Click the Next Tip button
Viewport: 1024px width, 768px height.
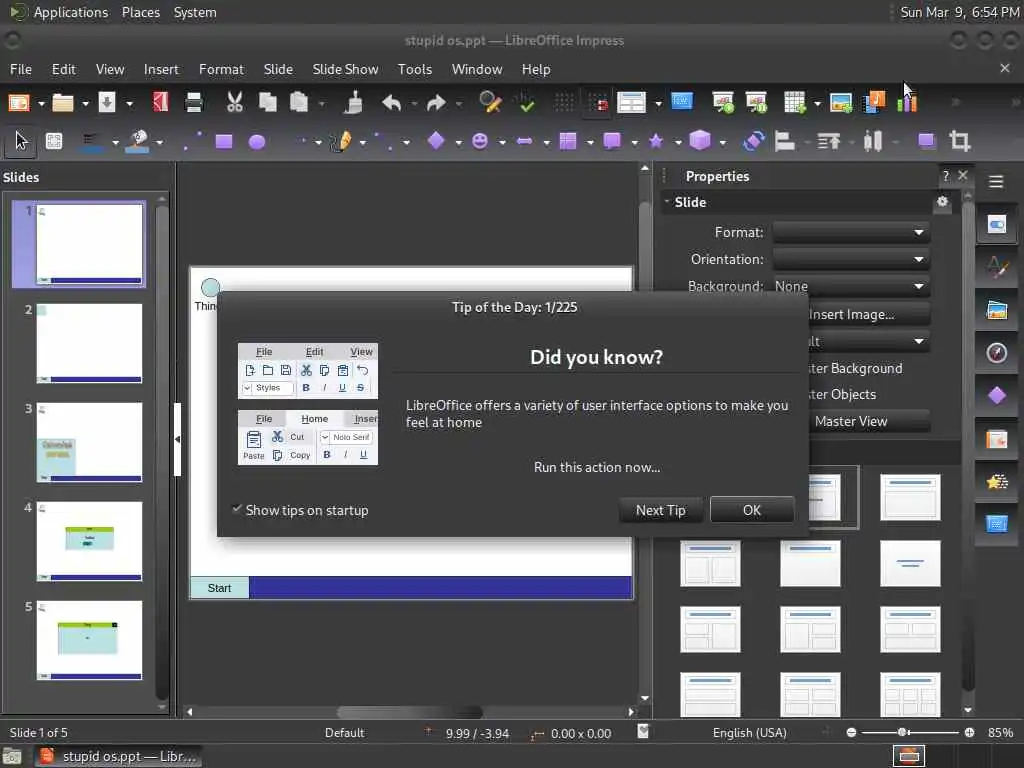660,510
